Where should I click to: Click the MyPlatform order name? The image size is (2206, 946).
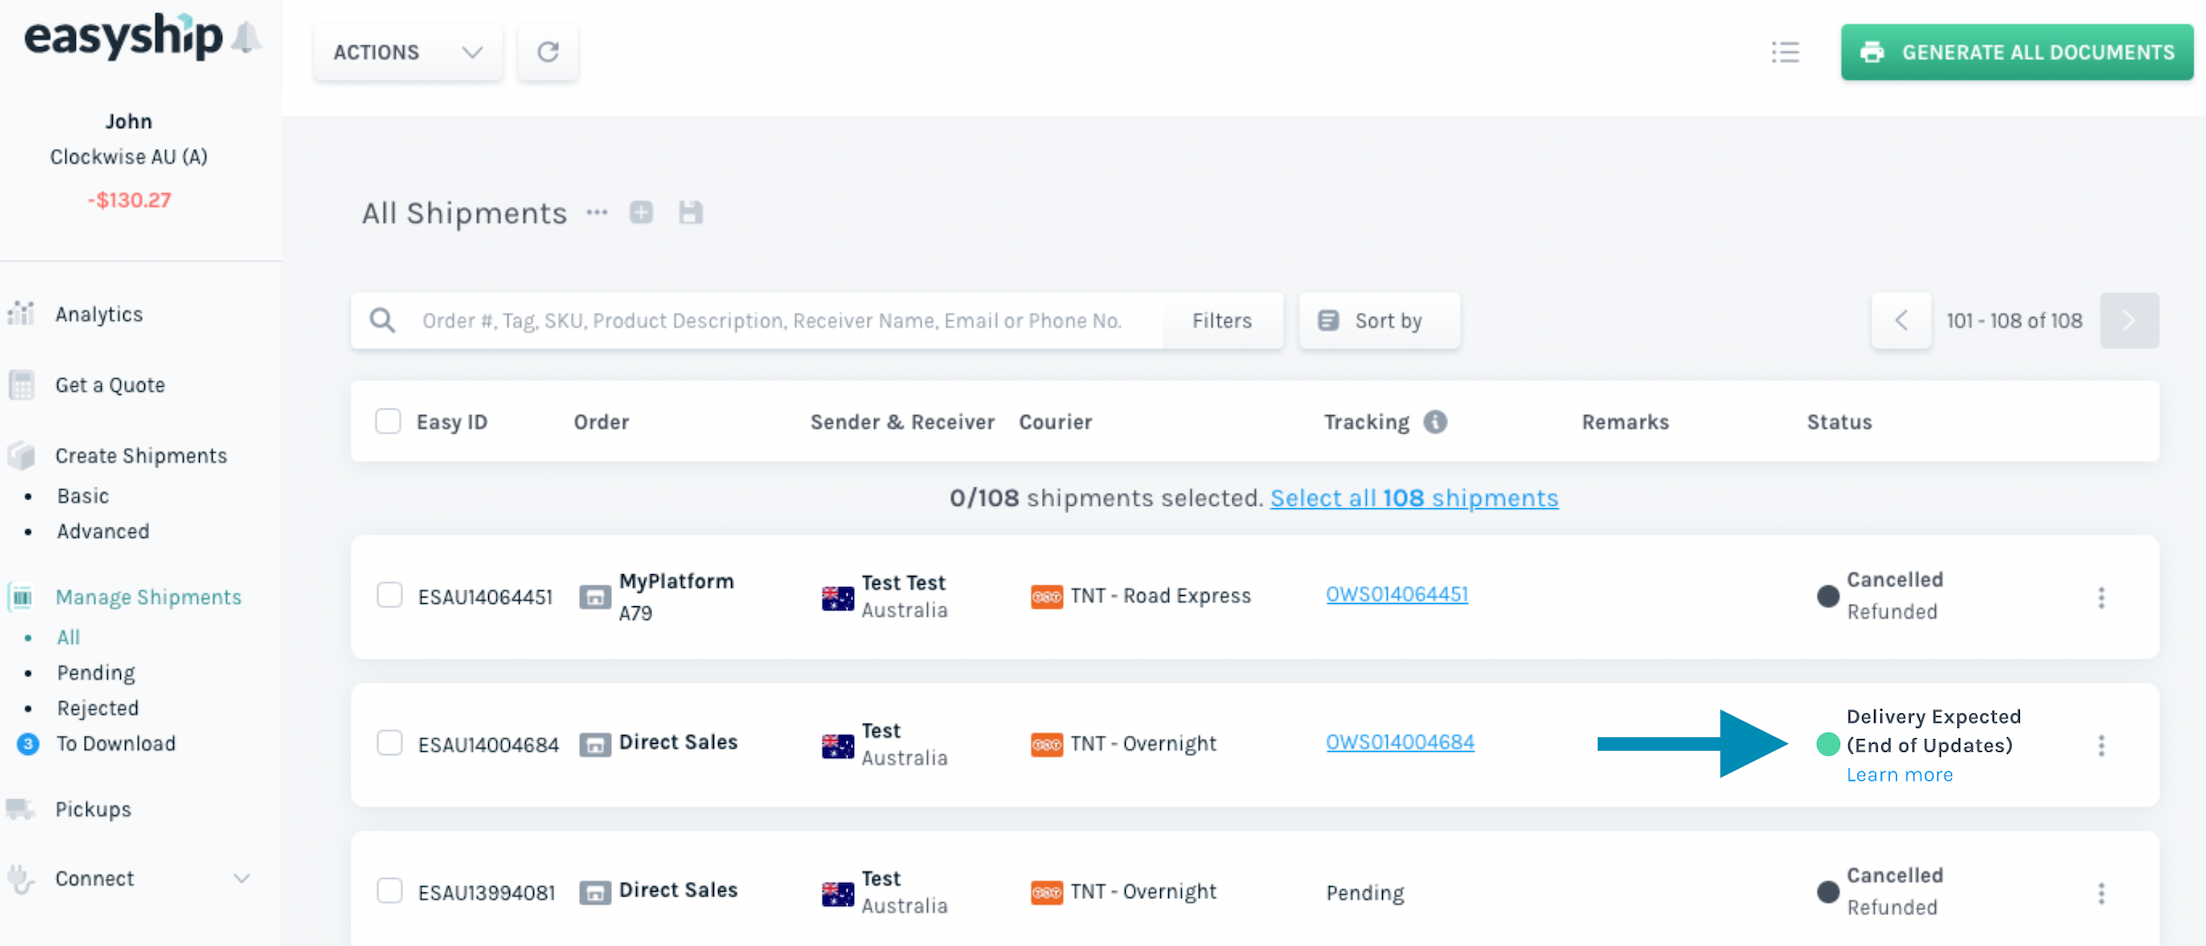676,581
